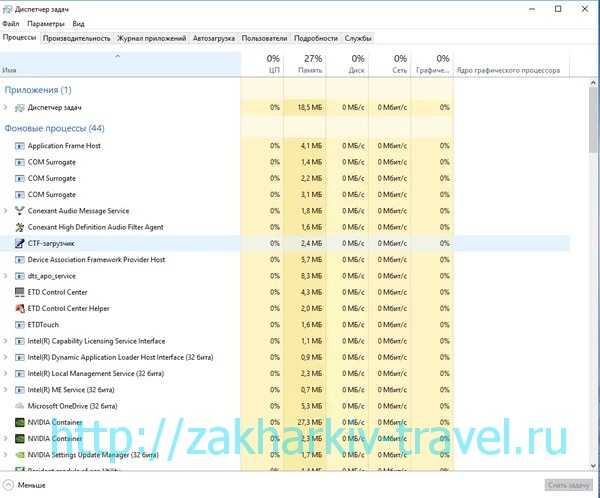Select Microsoft OneDrive (32 бита) row
The image size is (600, 498).
(285, 406)
